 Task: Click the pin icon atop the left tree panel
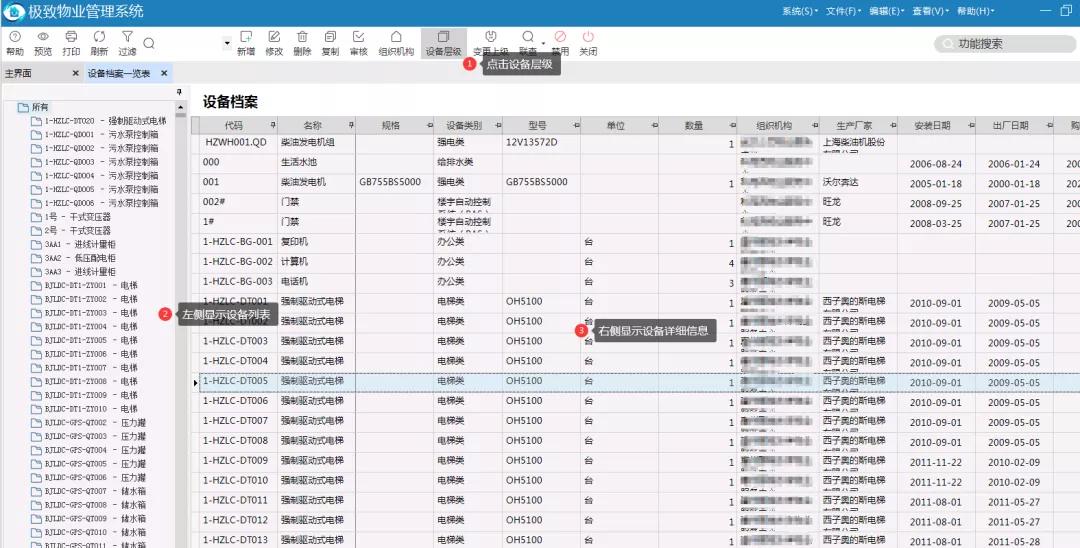(179, 92)
